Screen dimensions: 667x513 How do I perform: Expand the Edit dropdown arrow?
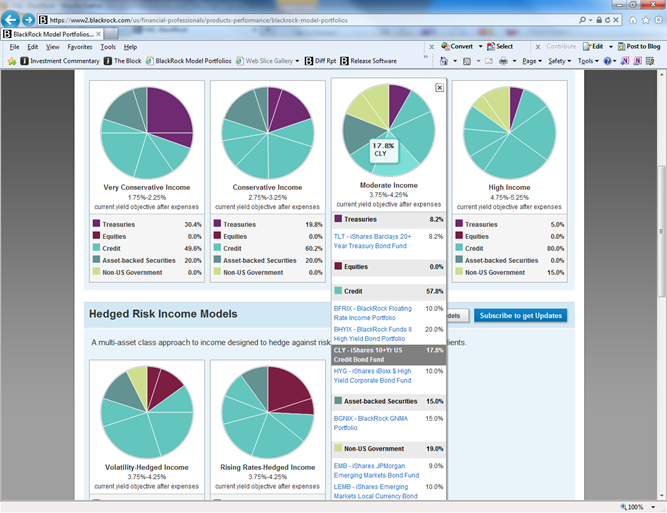[x=610, y=46]
